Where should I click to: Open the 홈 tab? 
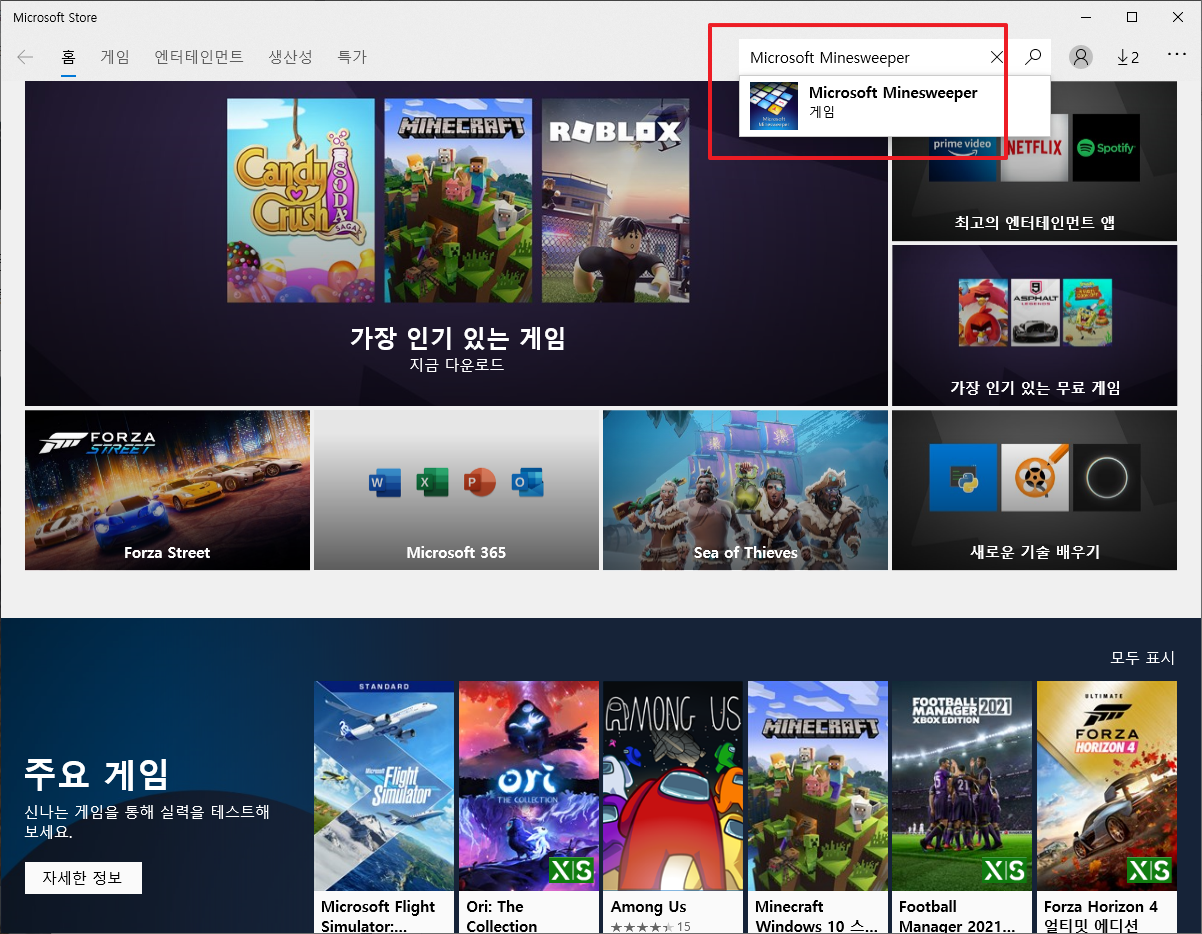tap(68, 57)
